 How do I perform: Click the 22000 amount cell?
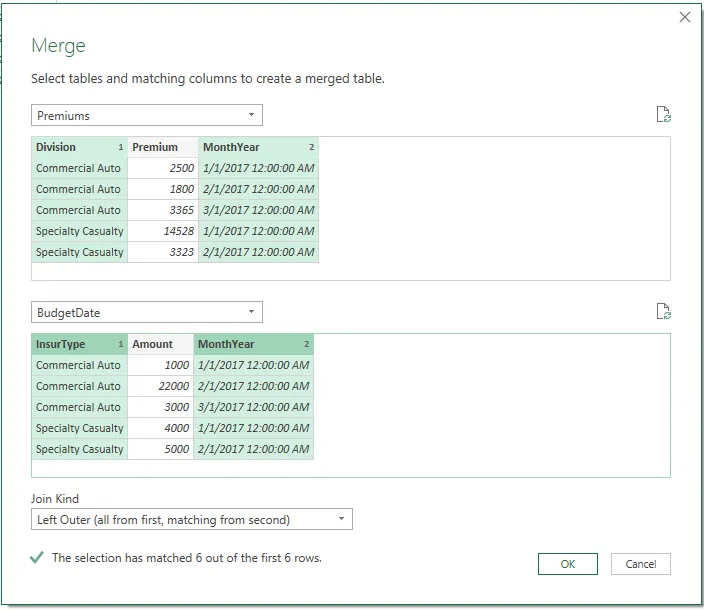click(x=161, y=386)
